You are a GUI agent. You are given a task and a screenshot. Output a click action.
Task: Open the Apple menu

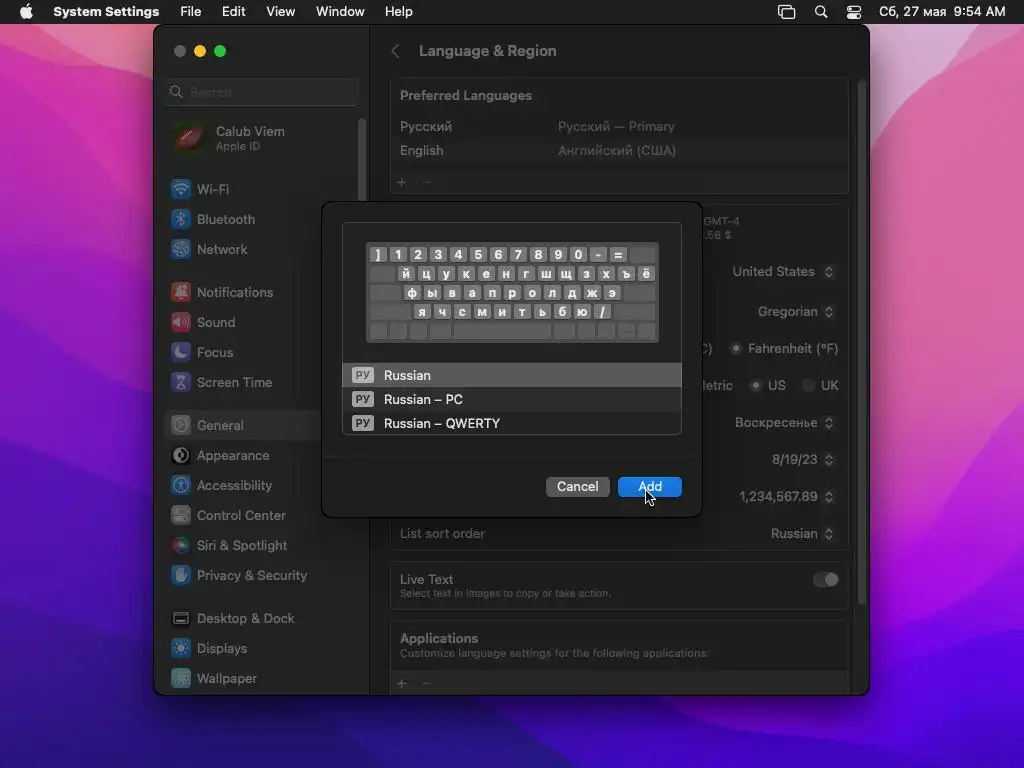click(x=26, y=12)
